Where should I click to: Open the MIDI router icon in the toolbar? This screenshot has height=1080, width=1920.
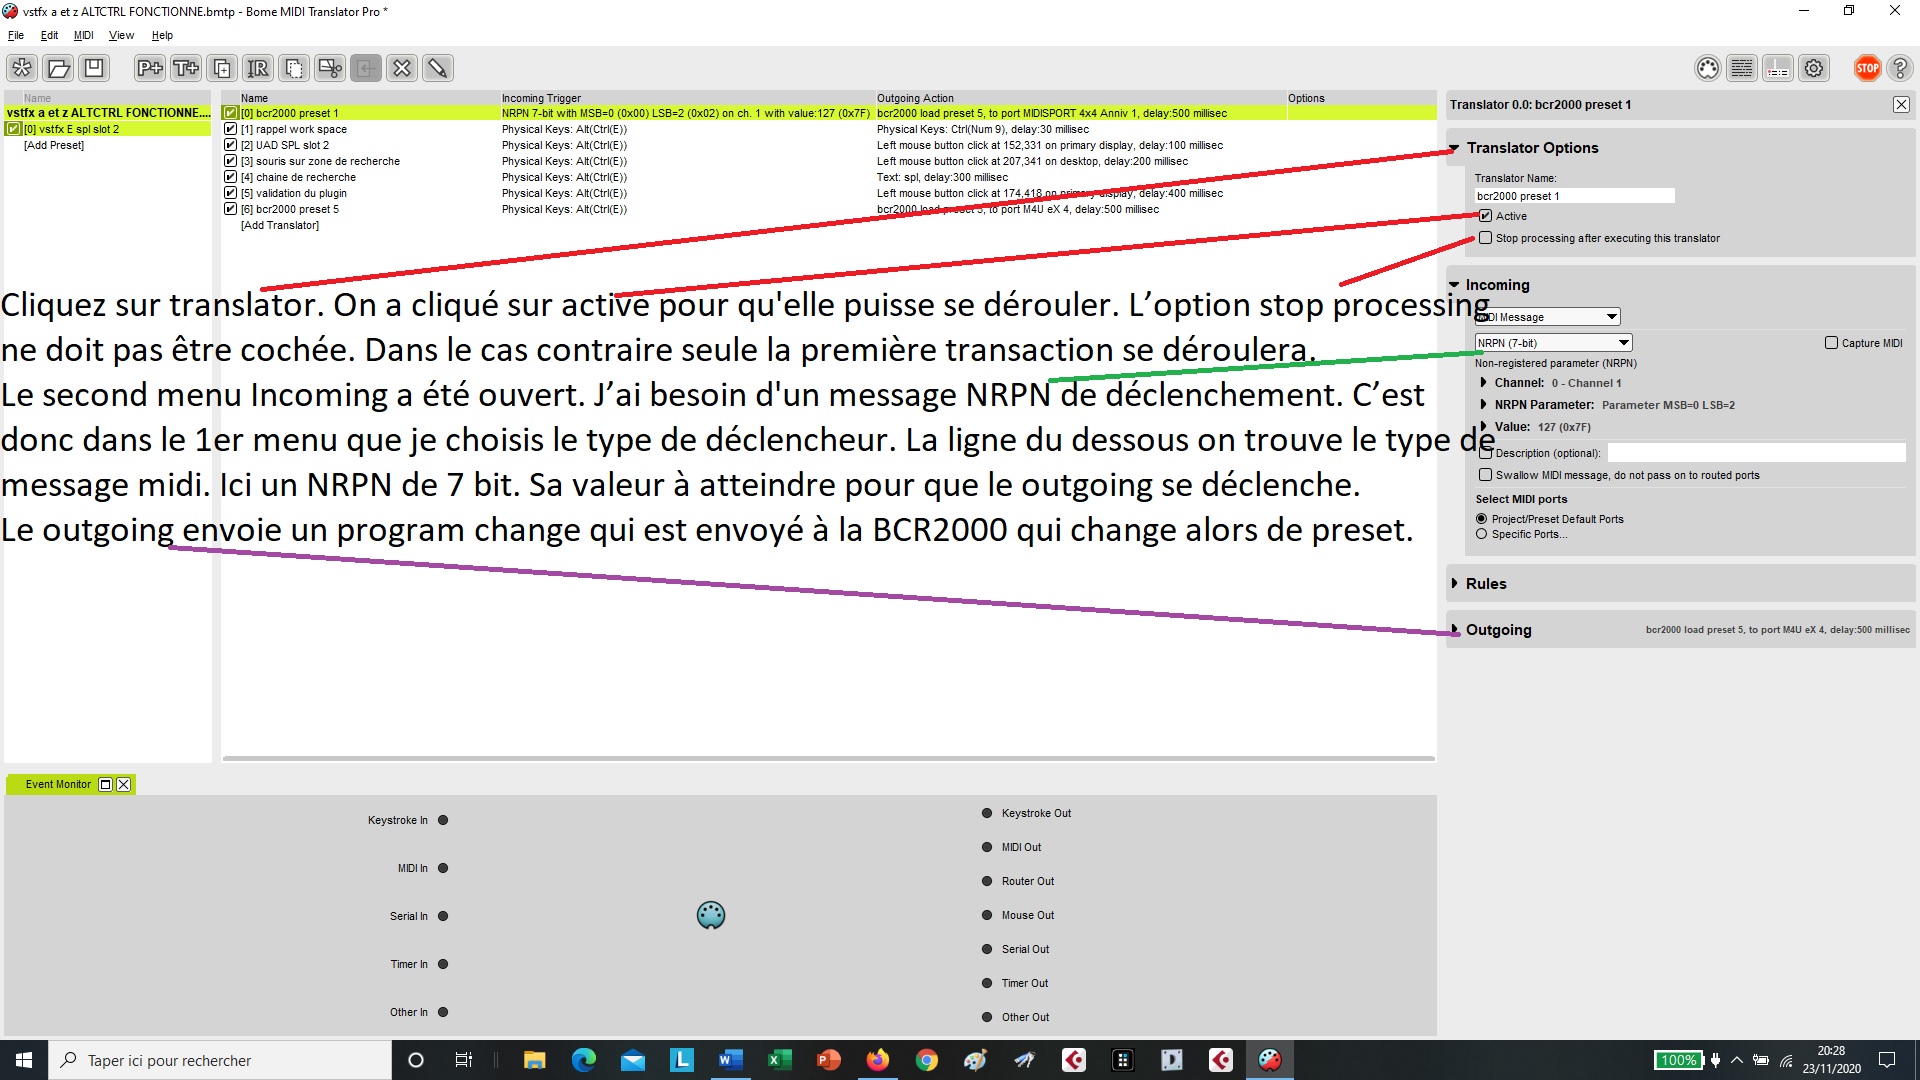(x=1707, y=68)
